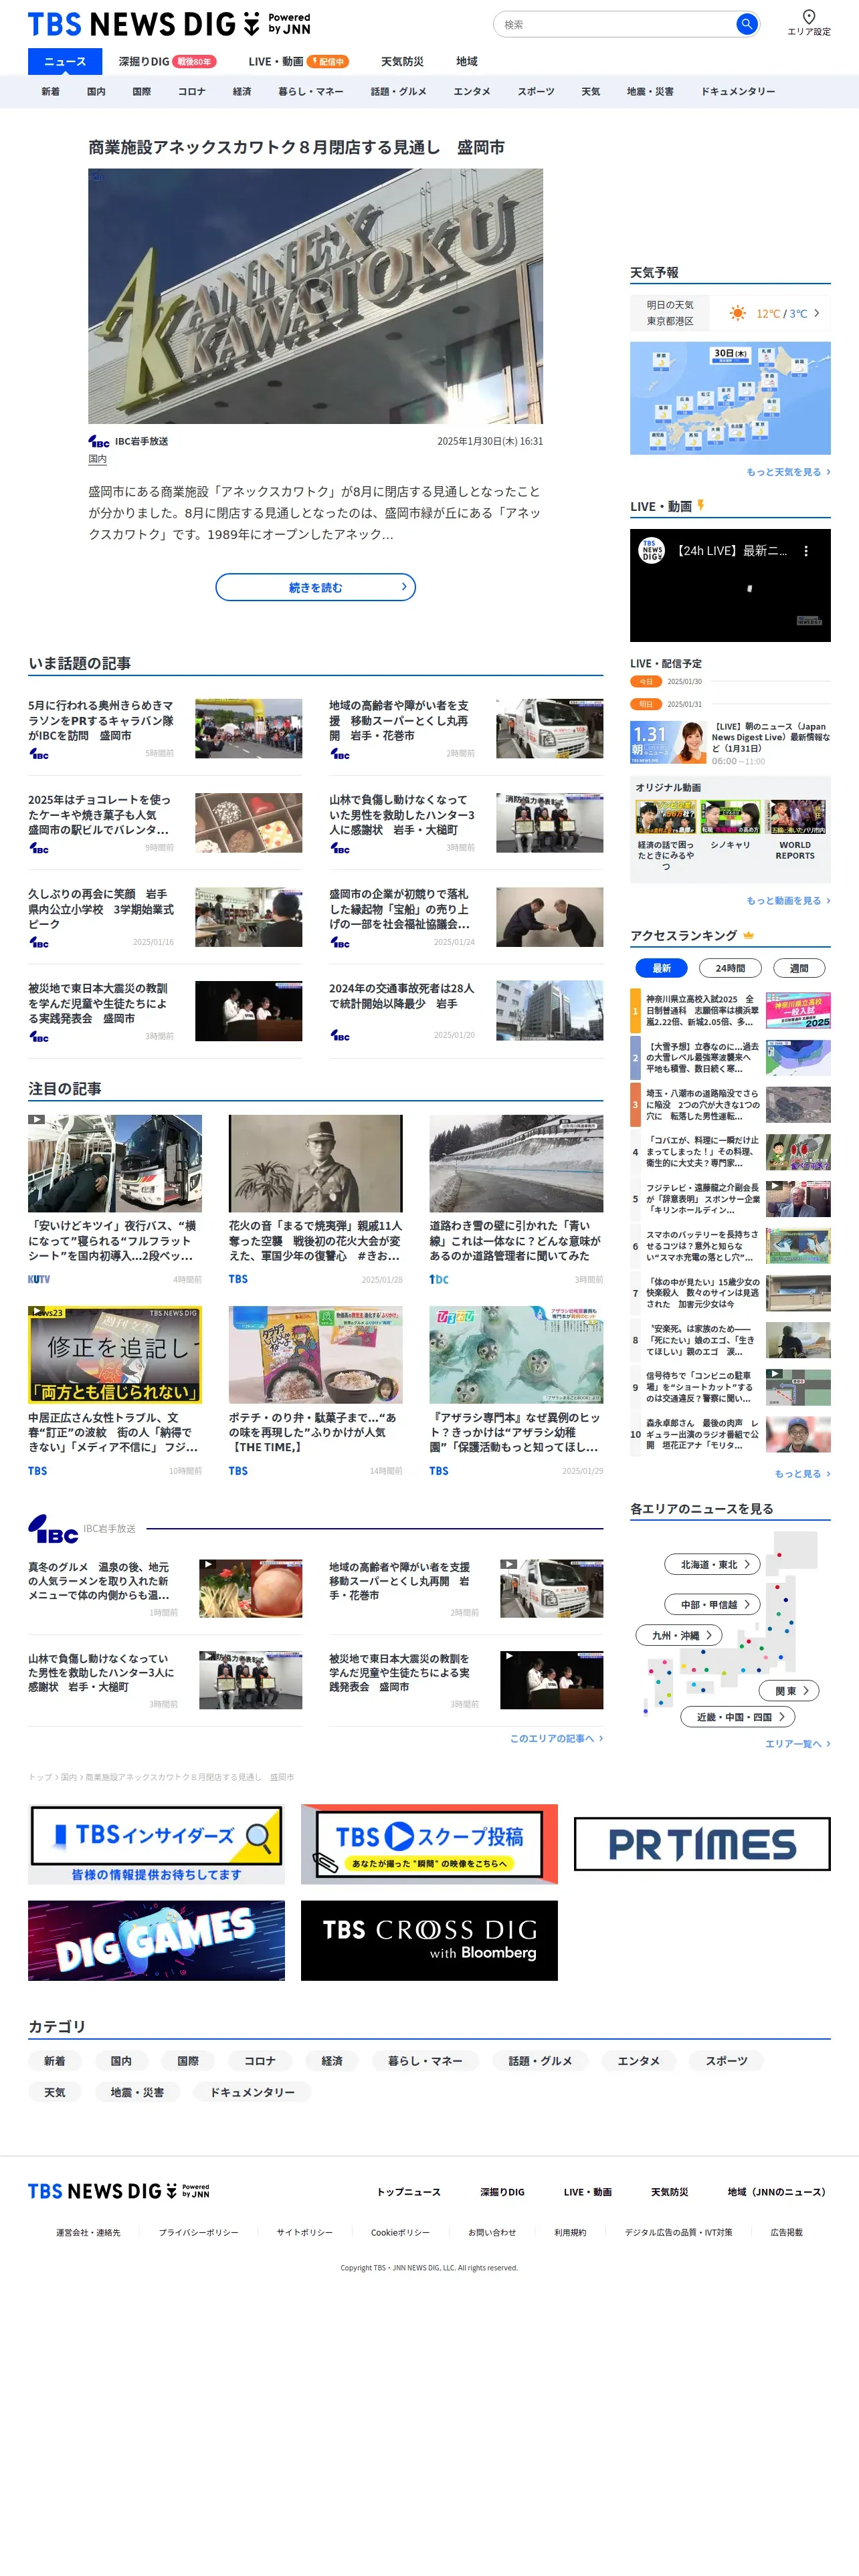Screen dimensions: 859x2576
Task: Open footer 天気防災 navigation link
Action: 669,2192
